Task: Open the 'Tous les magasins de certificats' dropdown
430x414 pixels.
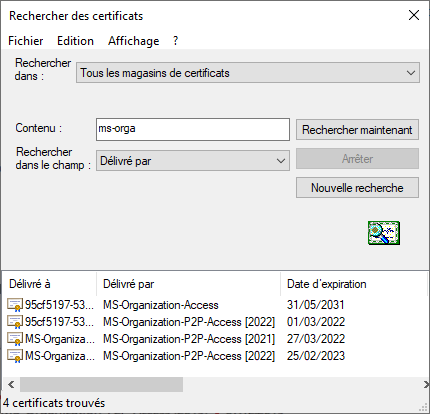Action: [248, 73]
